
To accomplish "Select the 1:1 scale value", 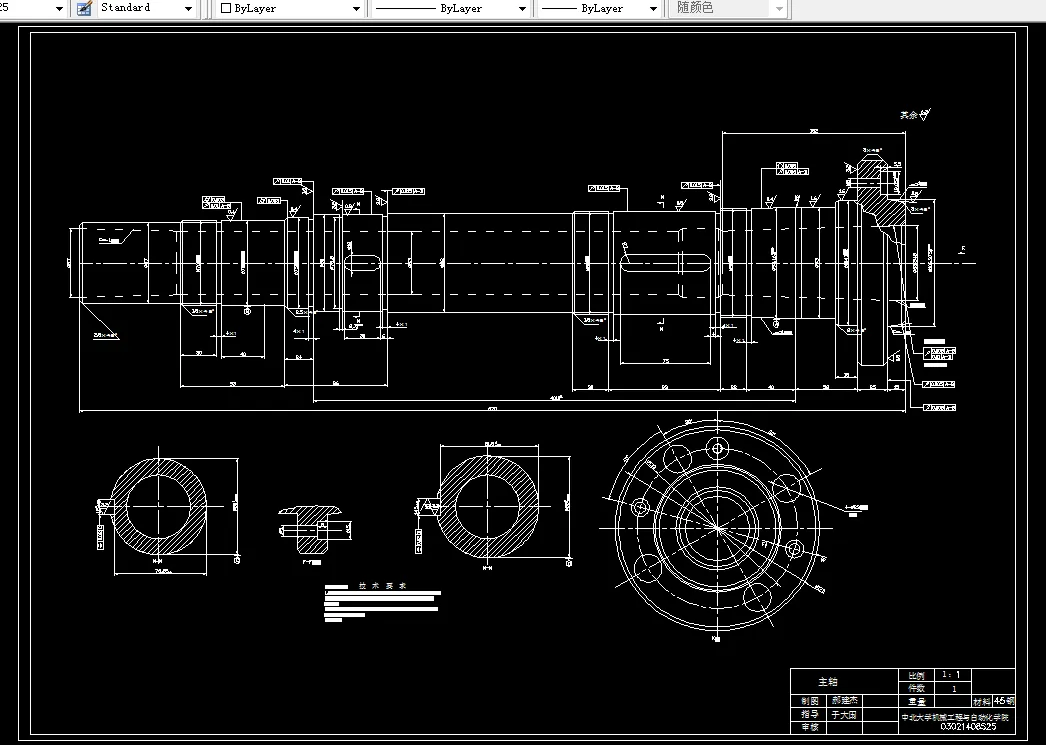I will (x=951, y=675).
